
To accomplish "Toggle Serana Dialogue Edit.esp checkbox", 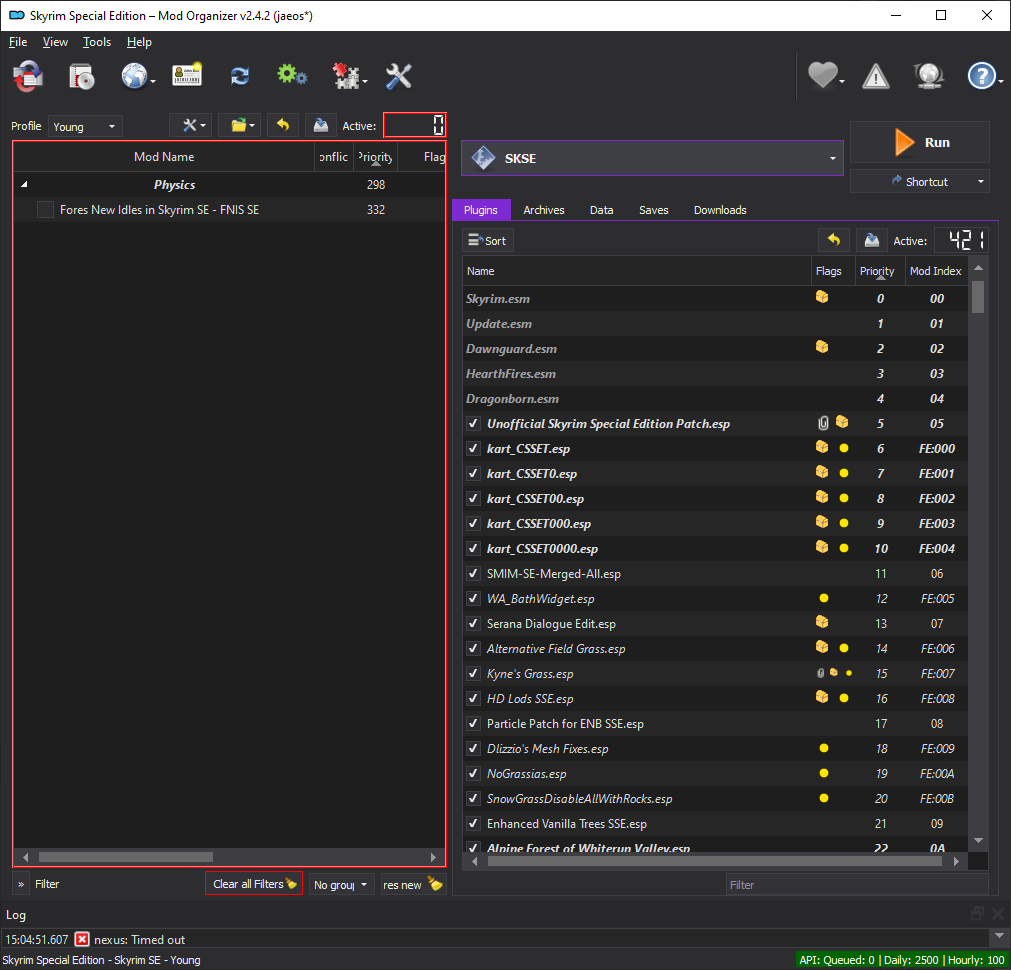I will click(473, 624).
